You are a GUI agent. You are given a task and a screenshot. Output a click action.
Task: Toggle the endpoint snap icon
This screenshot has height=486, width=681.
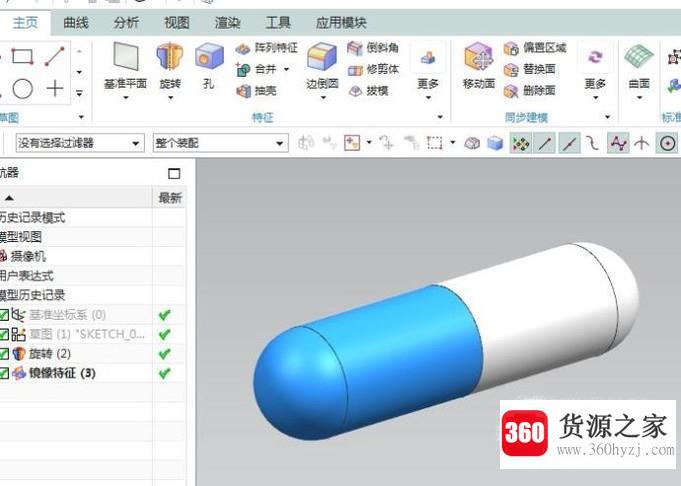pos(545,143)
